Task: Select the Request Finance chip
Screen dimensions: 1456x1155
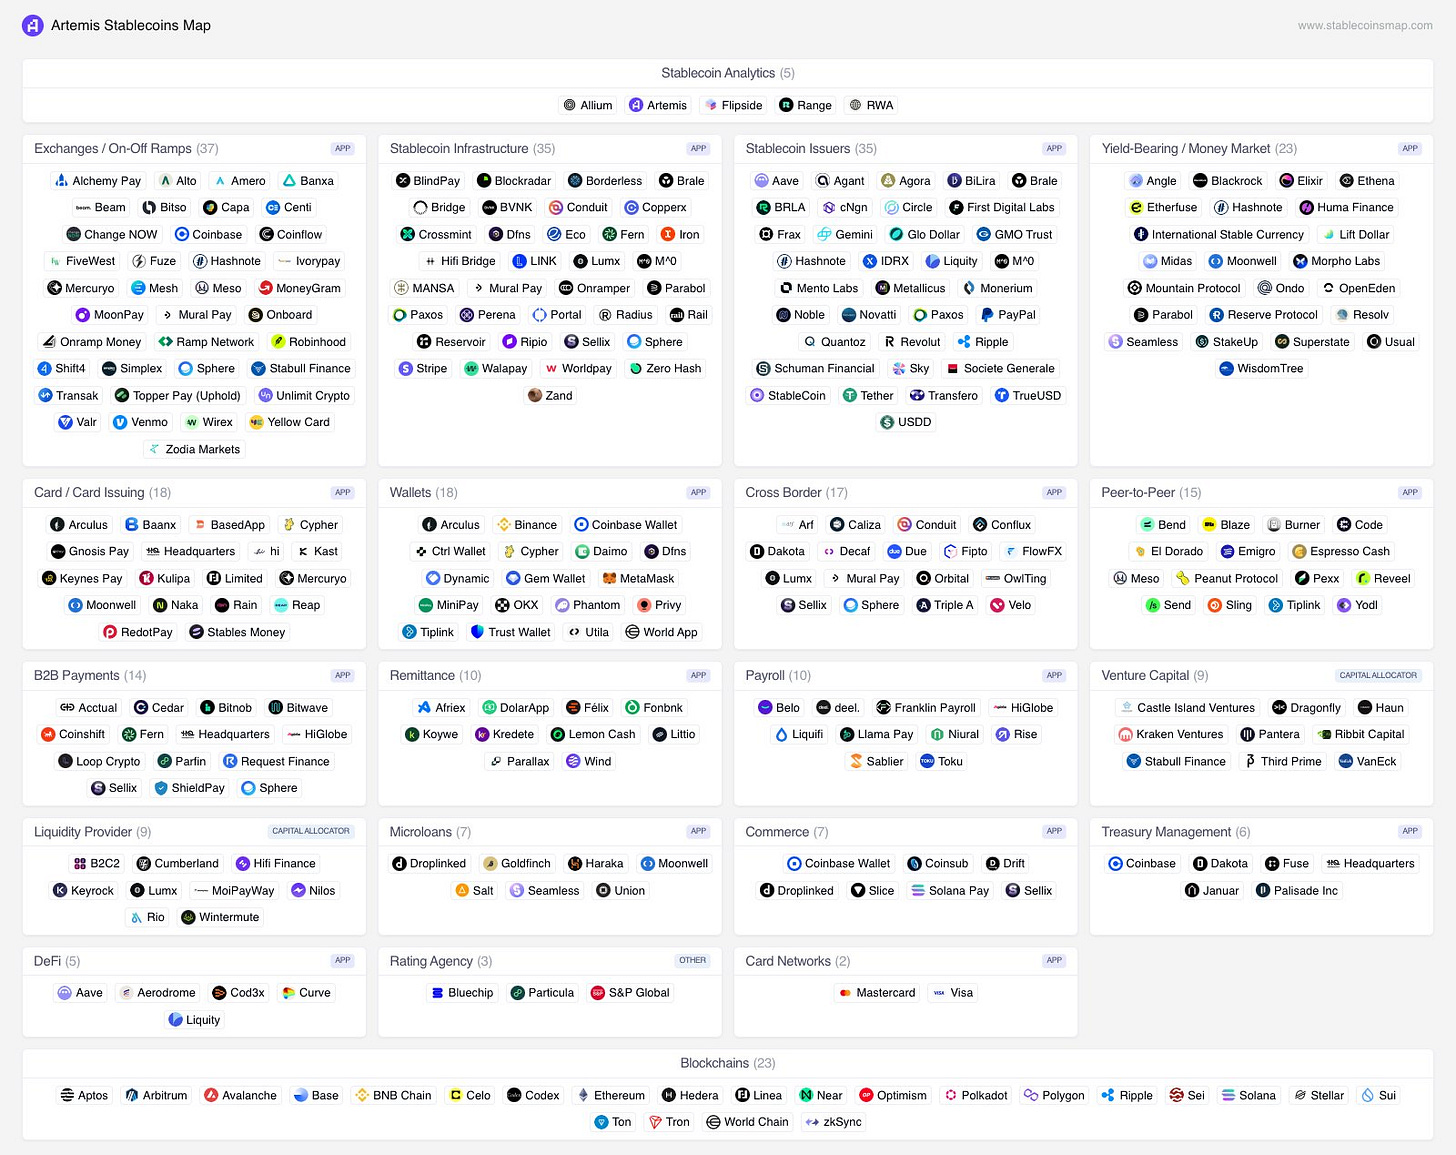Action: (276, 762)
